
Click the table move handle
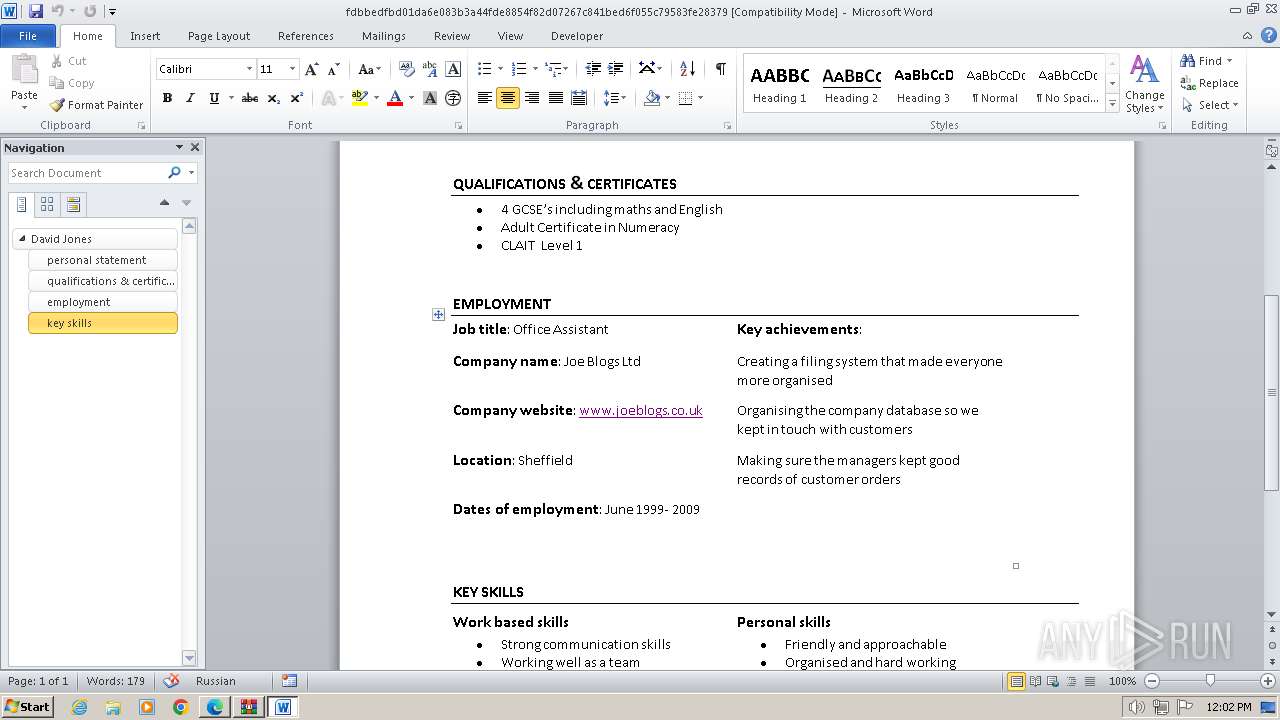438,315
